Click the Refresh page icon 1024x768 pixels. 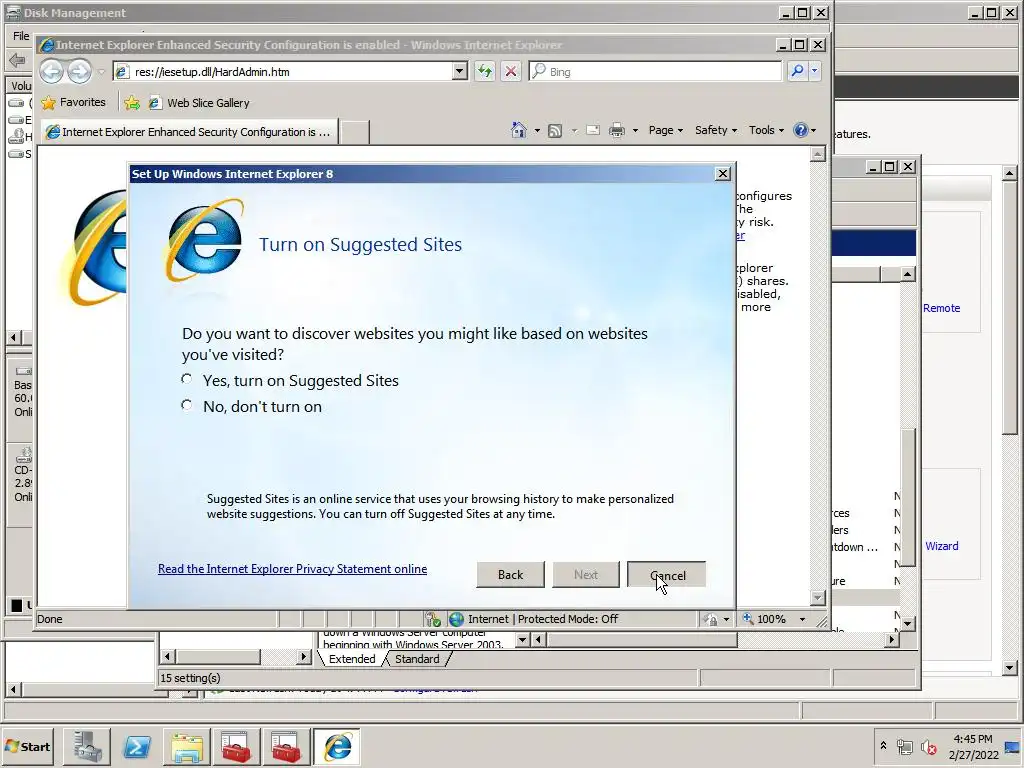pyautogui.click(x=485, y=71)
